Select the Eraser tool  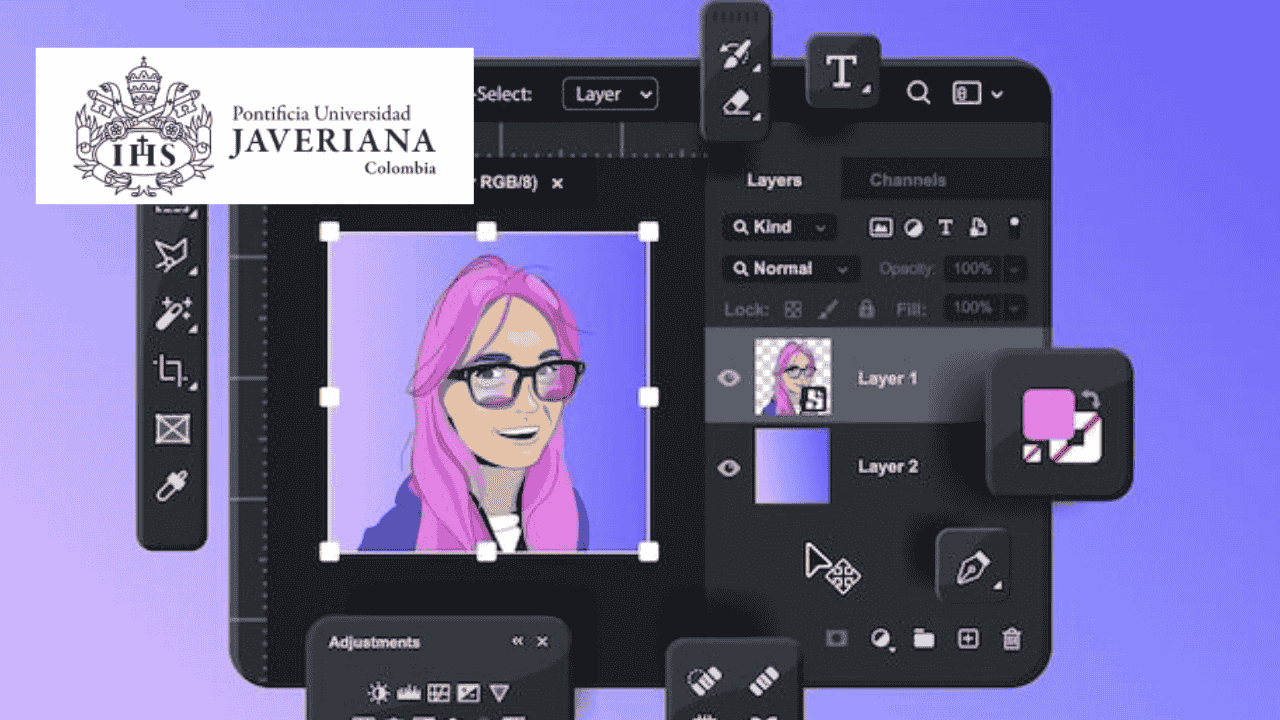click(735, 101)
